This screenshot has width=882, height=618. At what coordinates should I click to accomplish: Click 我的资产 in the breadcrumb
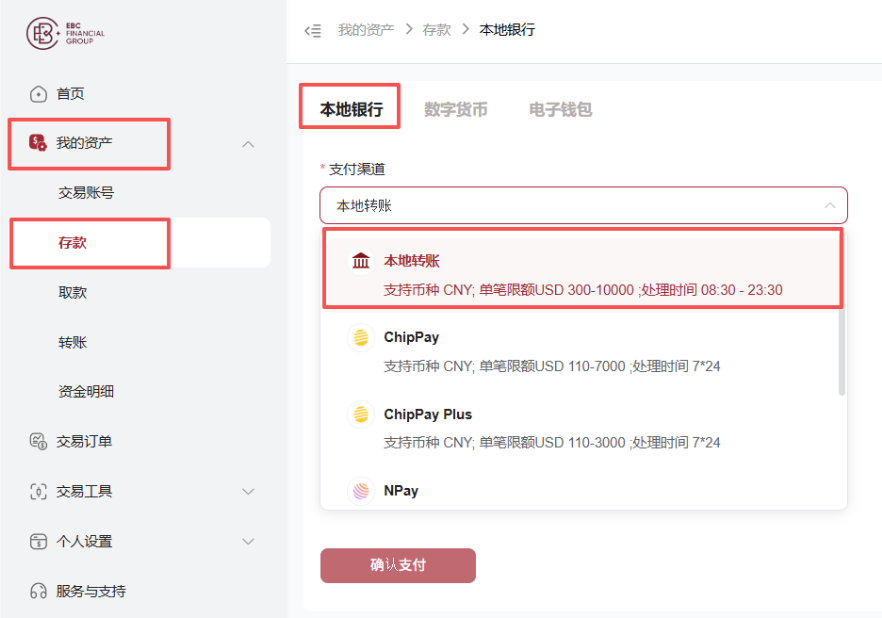pos(366,30)
